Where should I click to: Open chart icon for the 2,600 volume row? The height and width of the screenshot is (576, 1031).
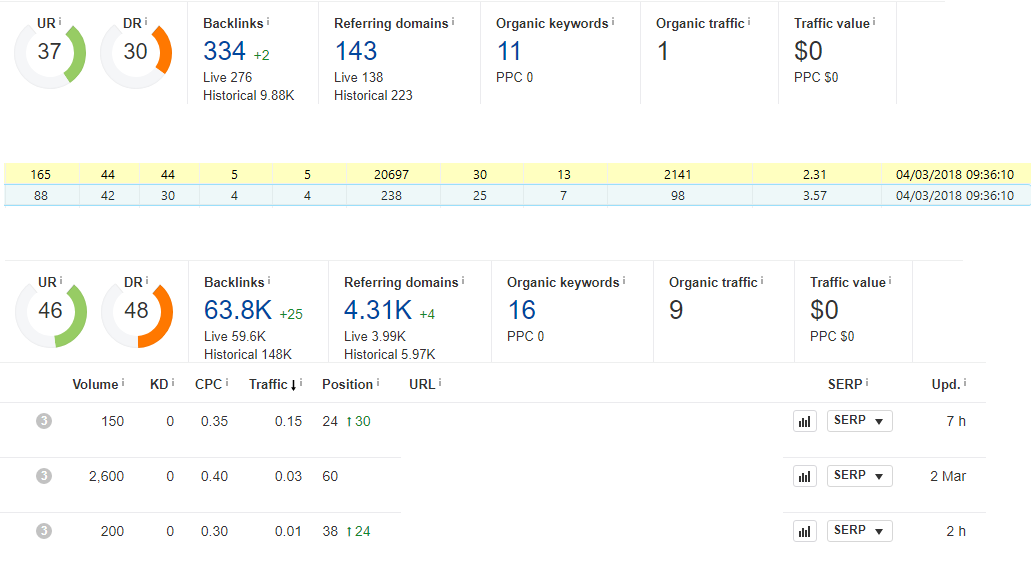(x=805, y=476)
